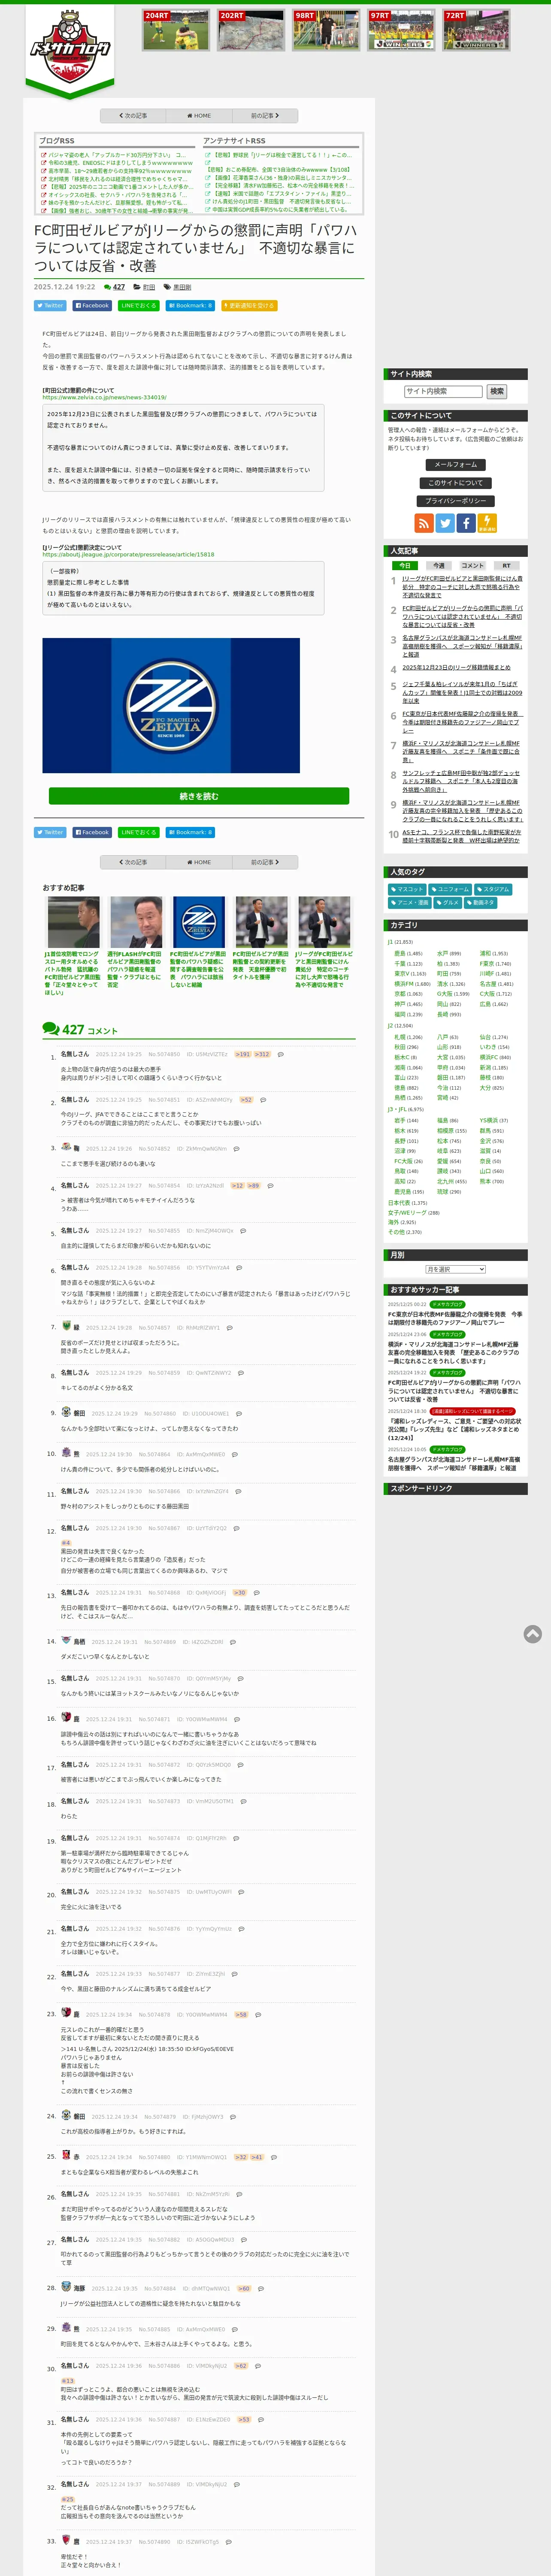
Task: Open the J2 category link
Action: (x=391, y=1026)
